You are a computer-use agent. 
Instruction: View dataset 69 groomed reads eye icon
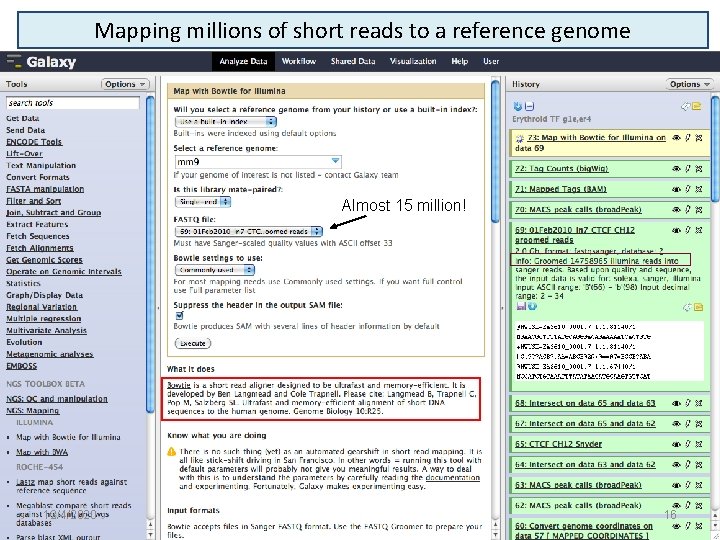[676, 231]
